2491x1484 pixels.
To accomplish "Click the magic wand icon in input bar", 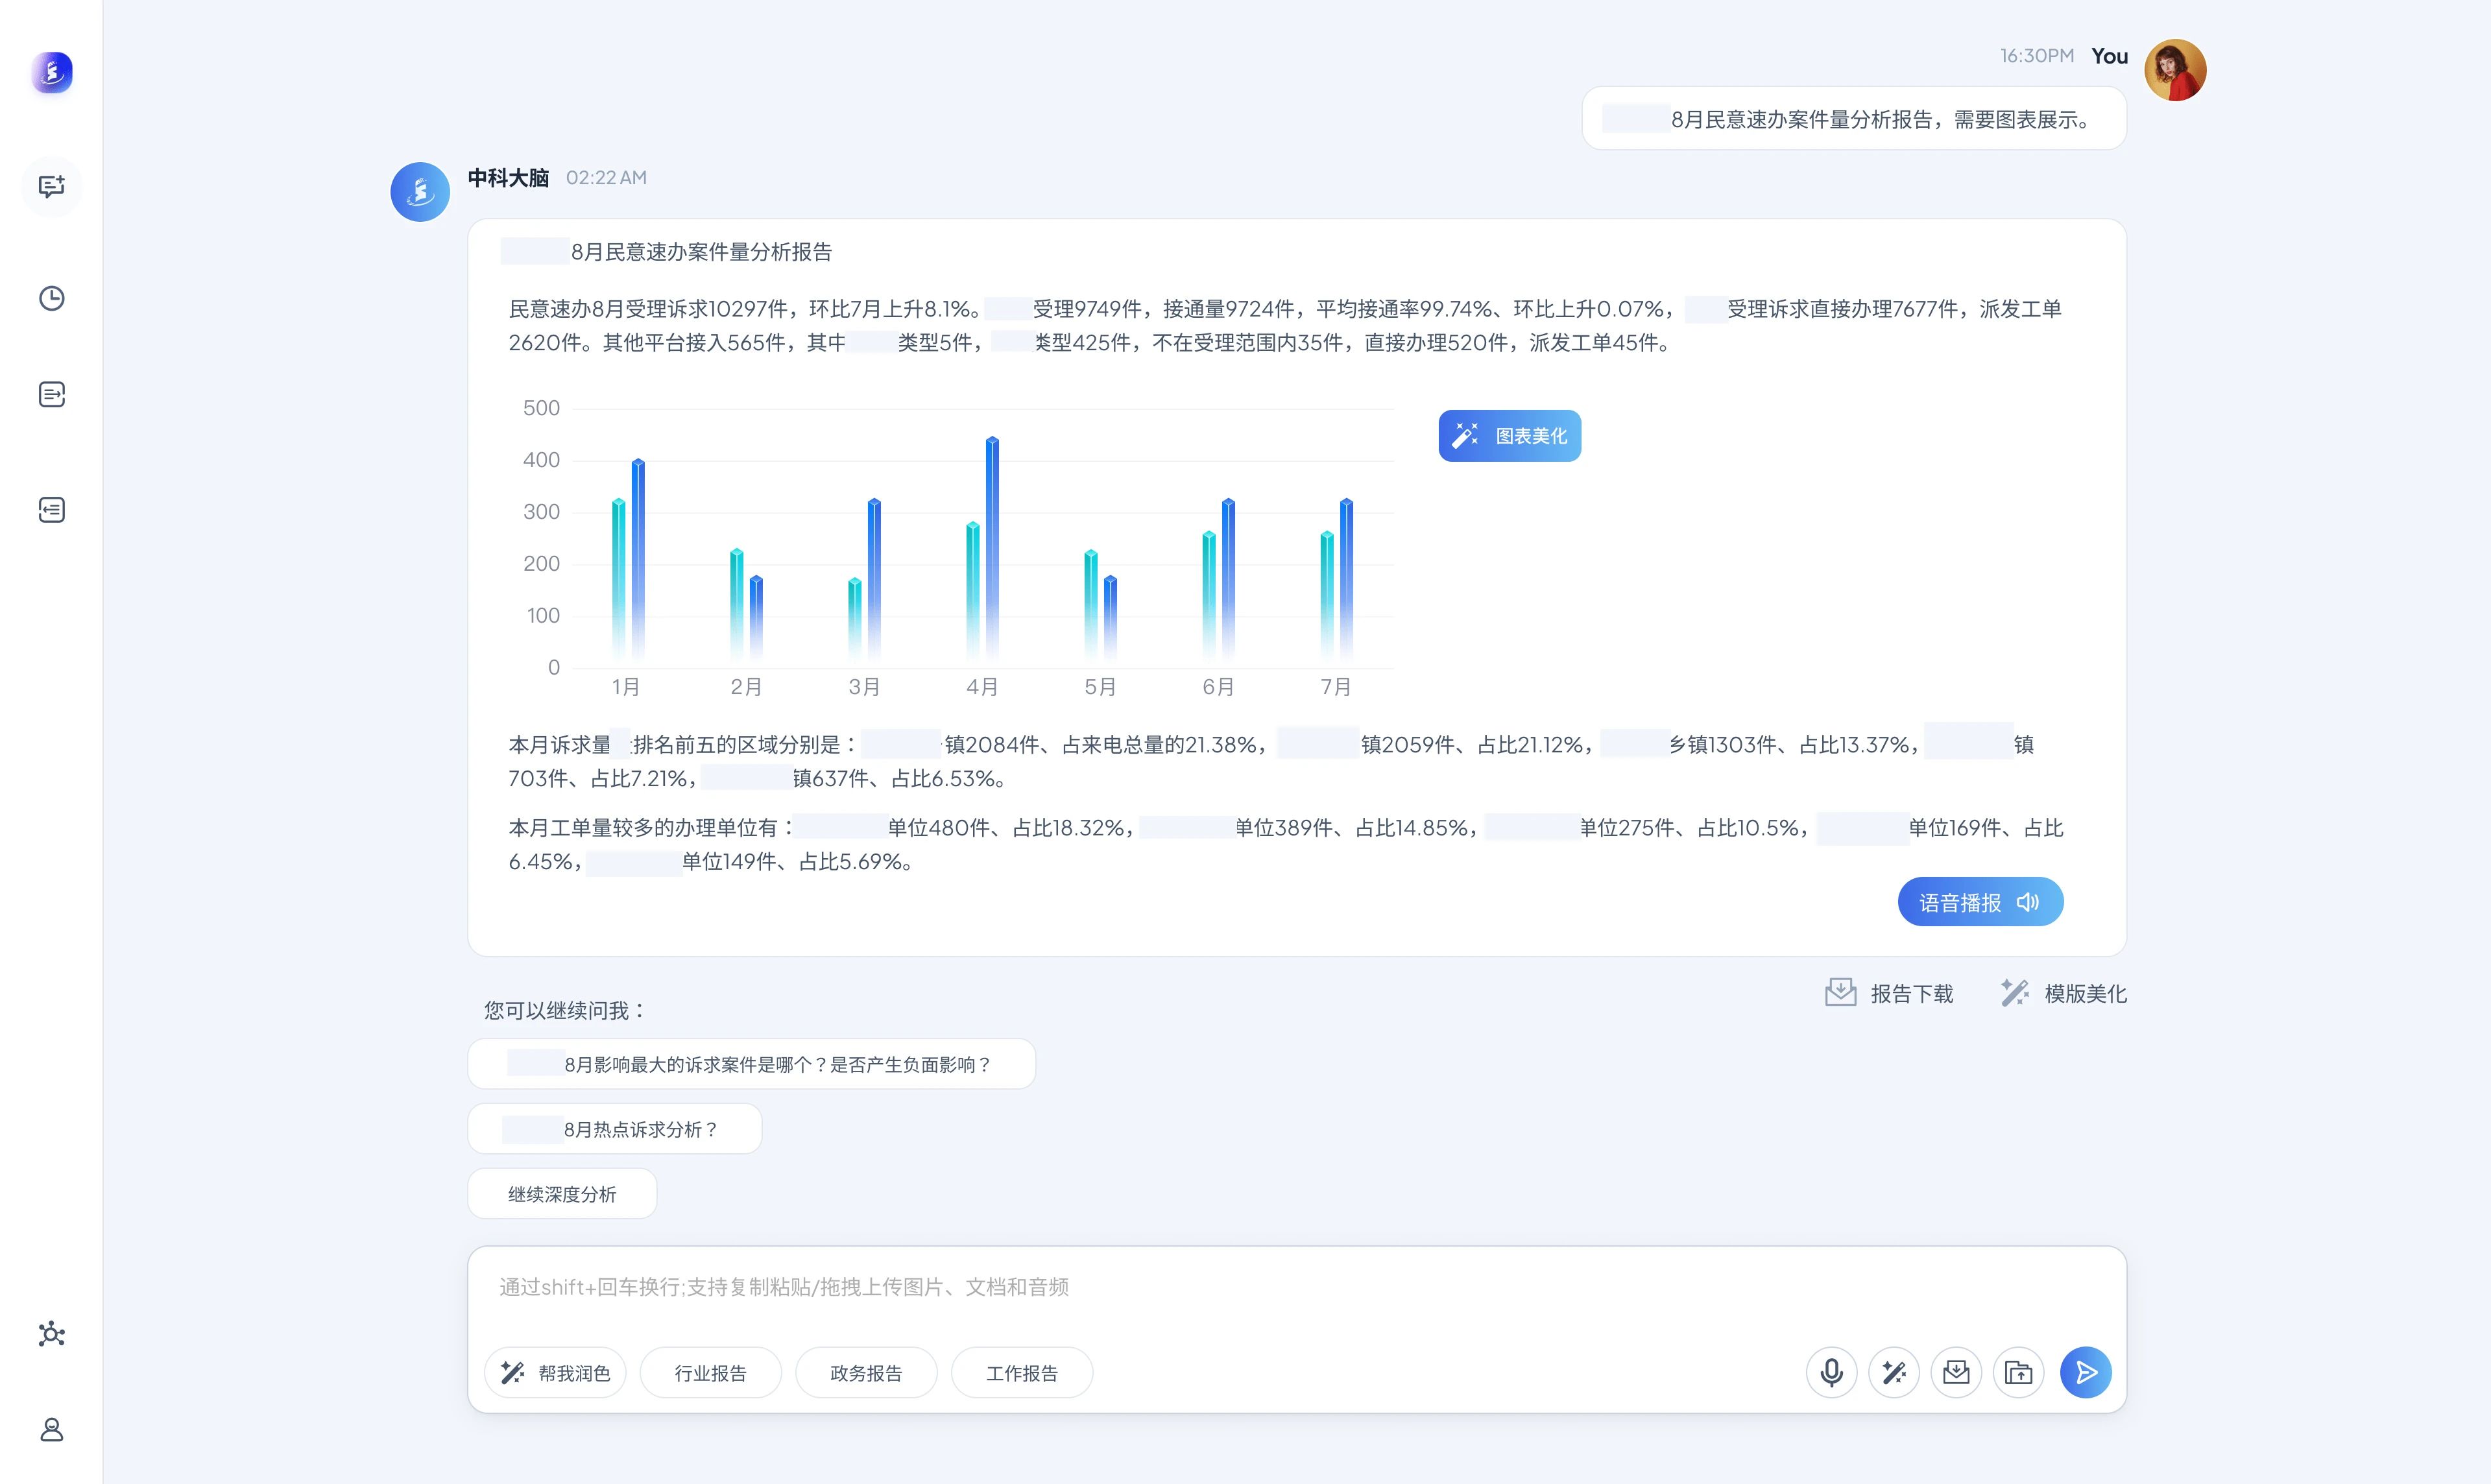I will pos(1893,1372).
